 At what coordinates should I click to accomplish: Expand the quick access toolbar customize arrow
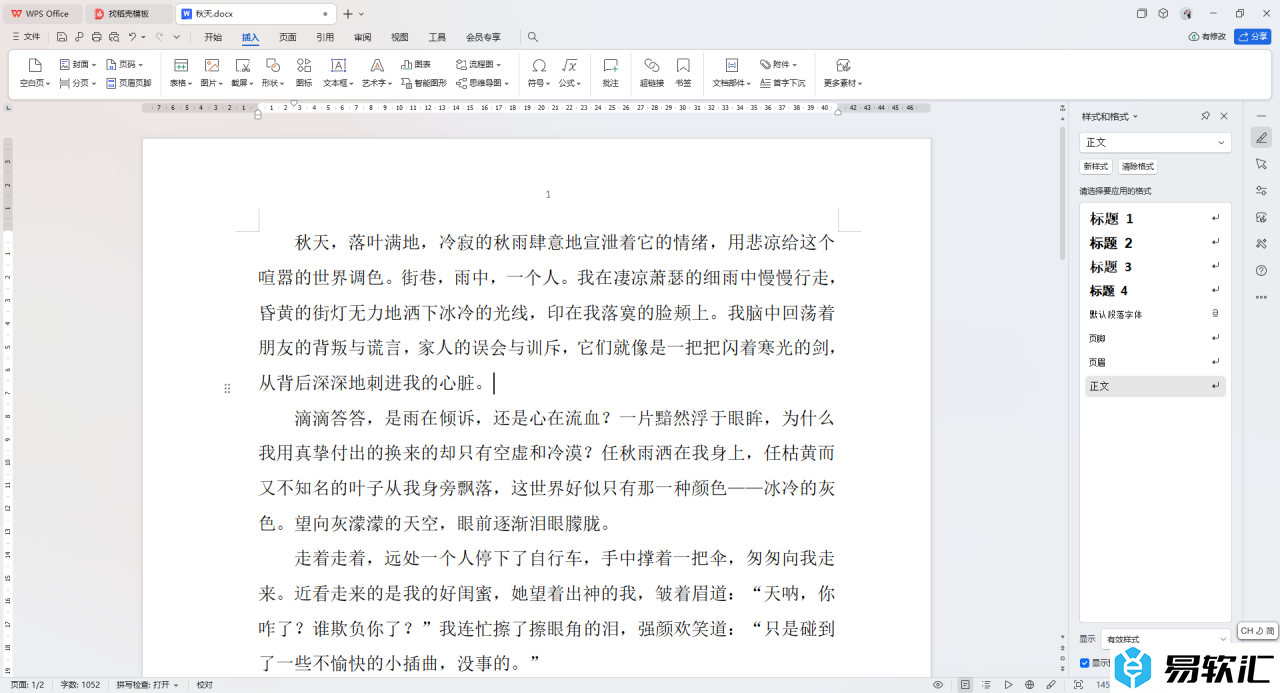(177, 37)
